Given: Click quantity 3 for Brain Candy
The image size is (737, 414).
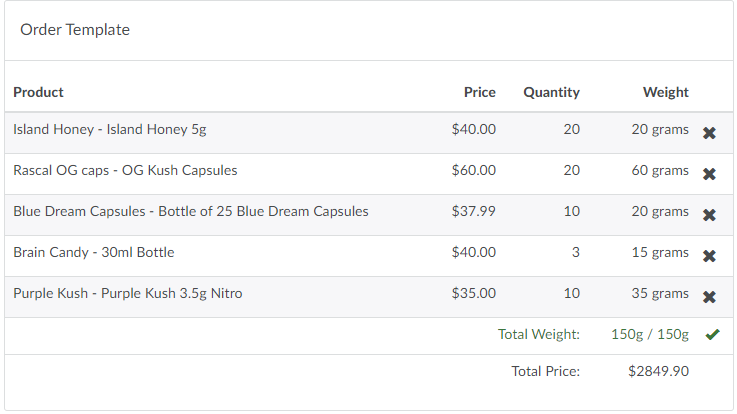Looking at the screenshot, I should [576, 252].
